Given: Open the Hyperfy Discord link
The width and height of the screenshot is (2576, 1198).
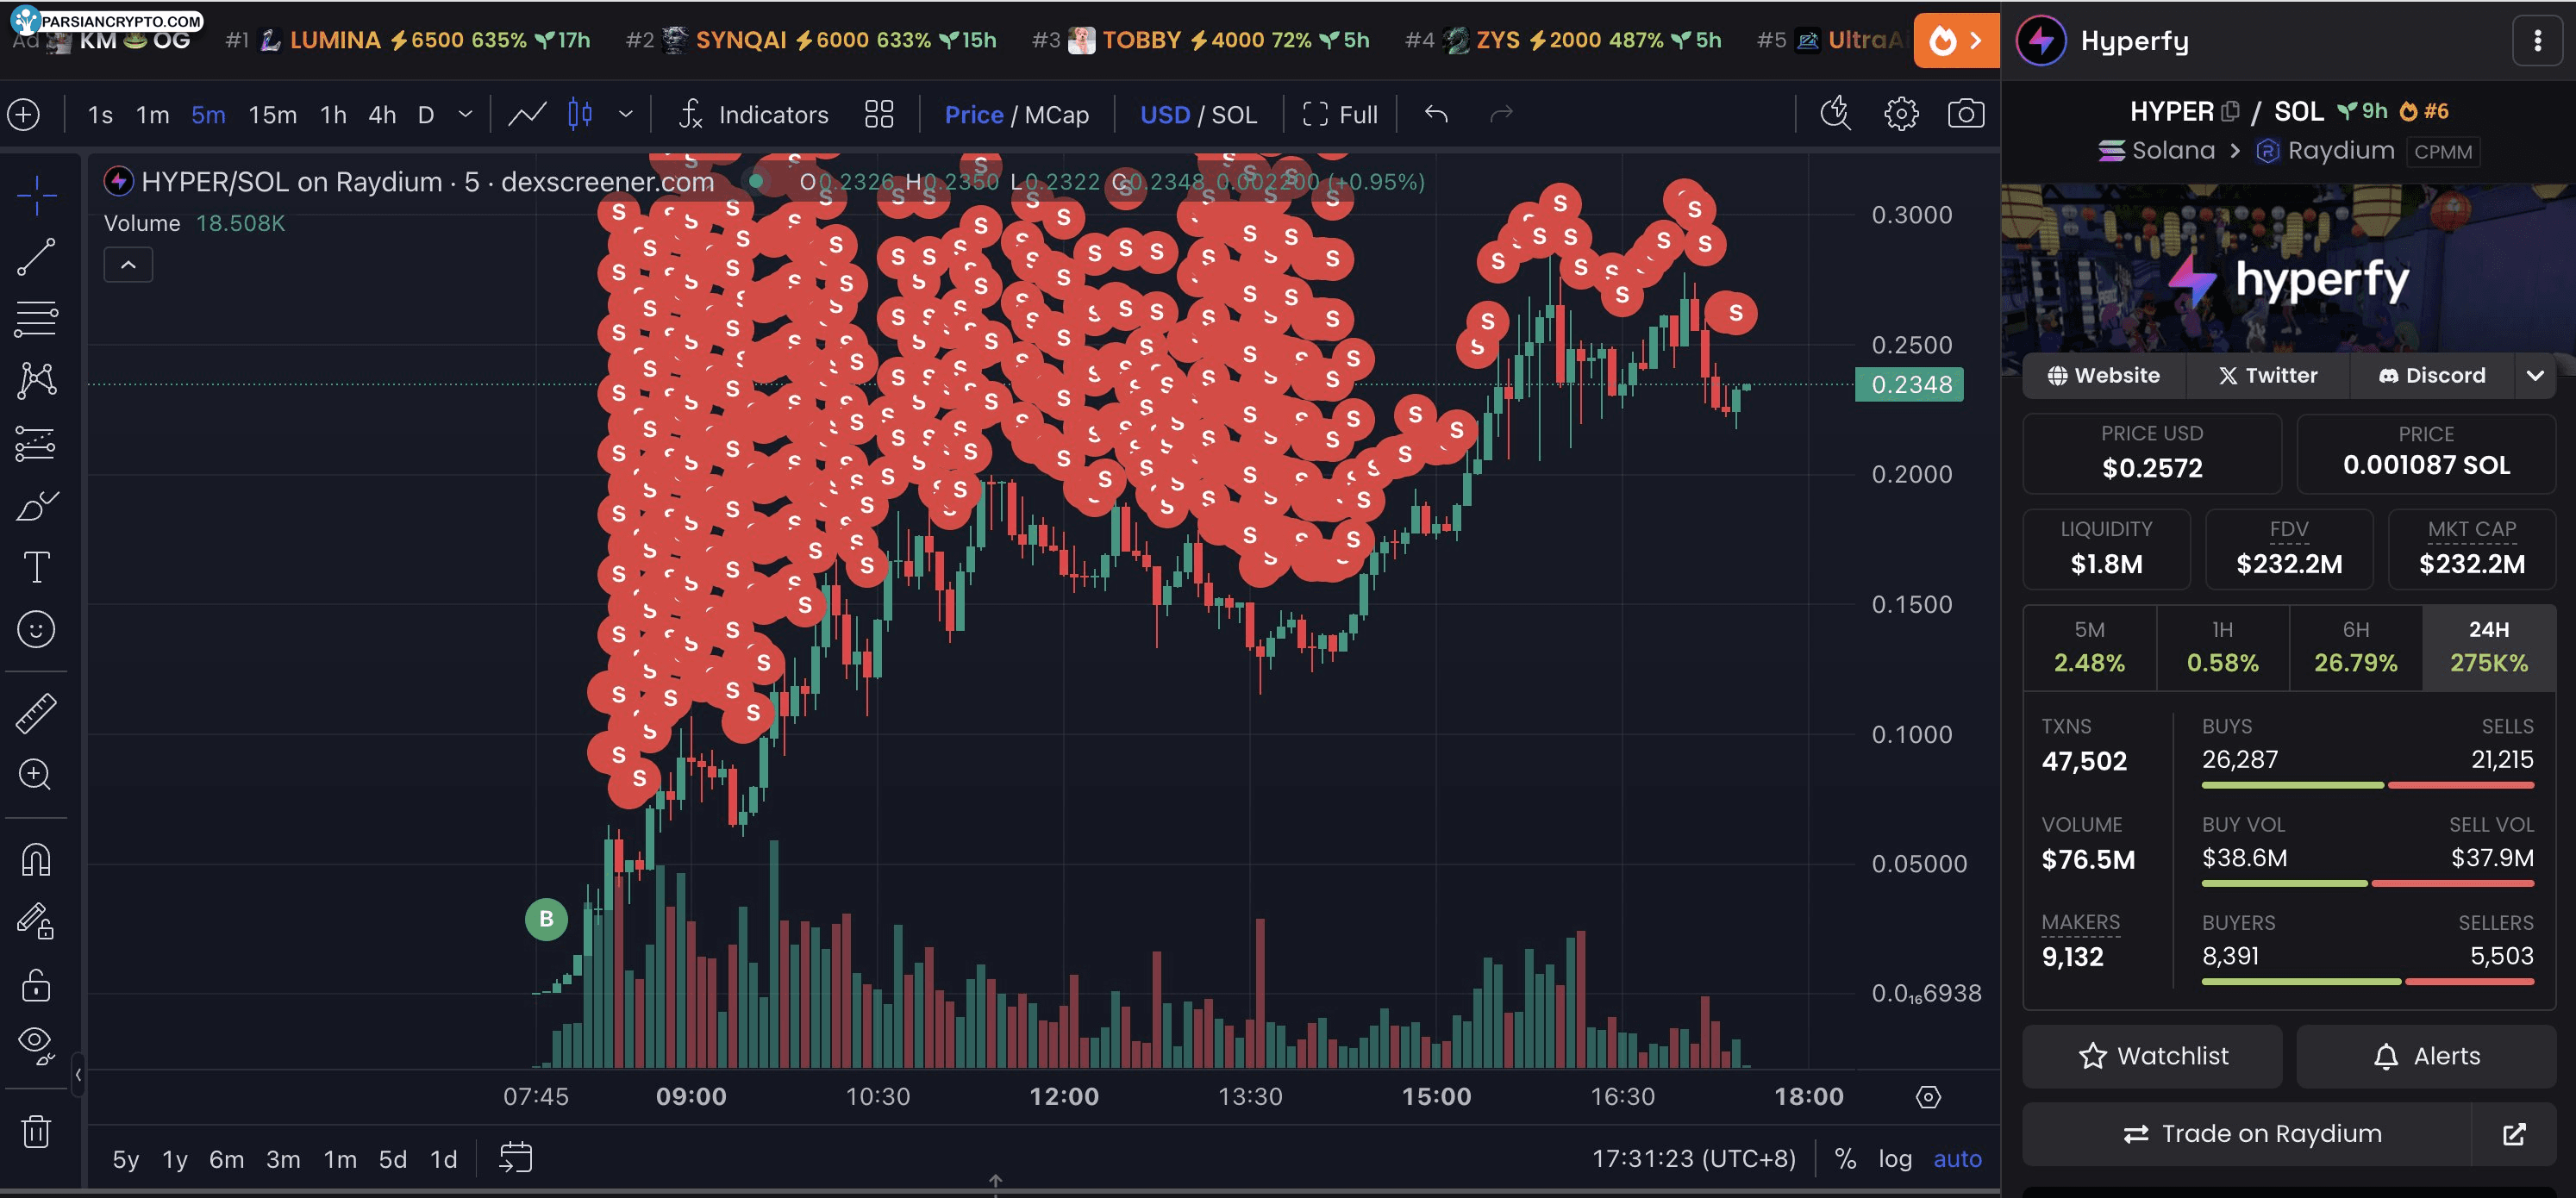Looking at the screenshot, I should (2431, 375).
